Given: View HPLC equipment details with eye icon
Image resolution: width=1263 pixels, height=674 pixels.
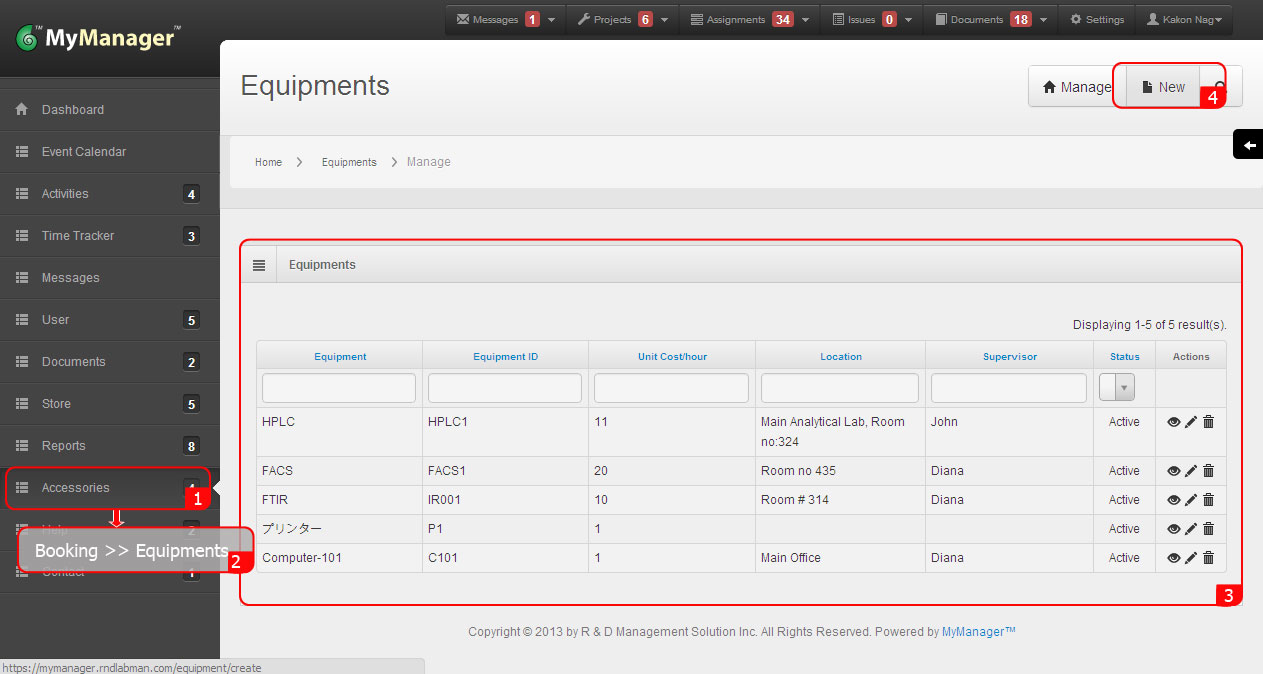Looking at the screenshot, I should (x=1173, y=421).
